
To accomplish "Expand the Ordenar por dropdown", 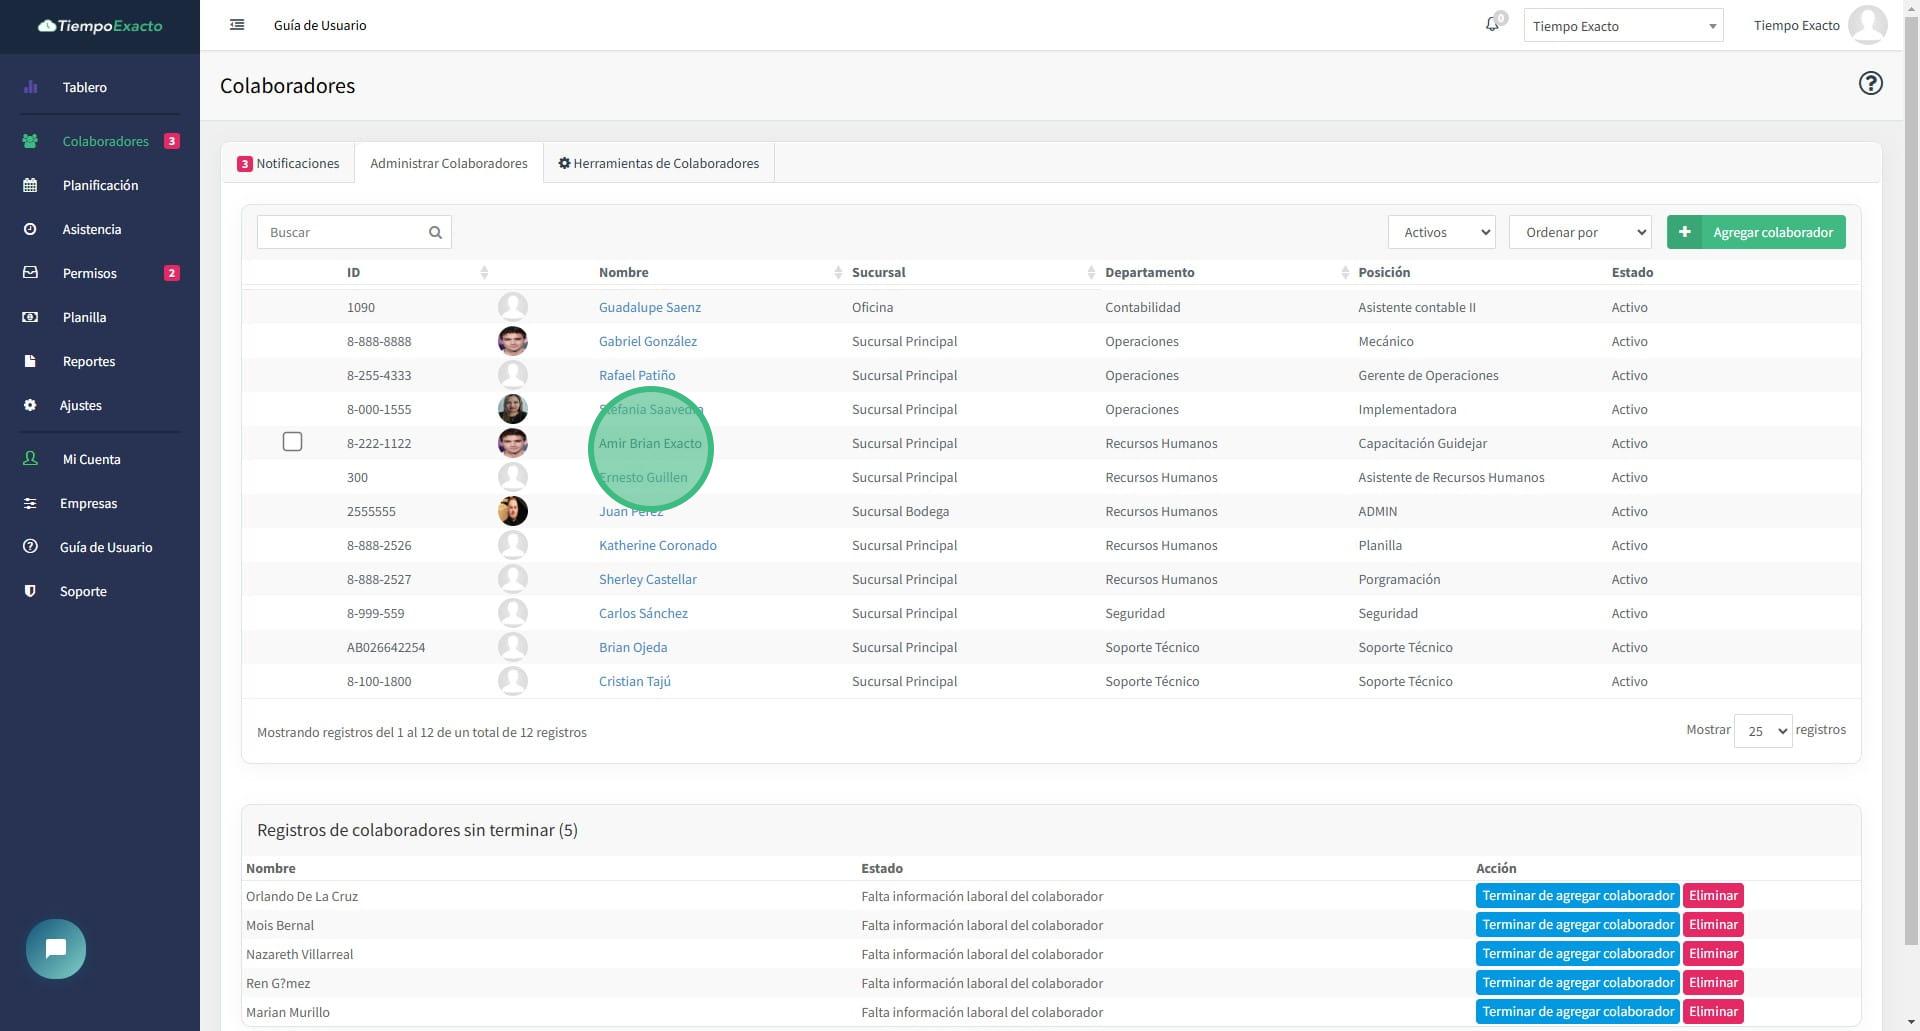I will click(x=1580, y=232).
